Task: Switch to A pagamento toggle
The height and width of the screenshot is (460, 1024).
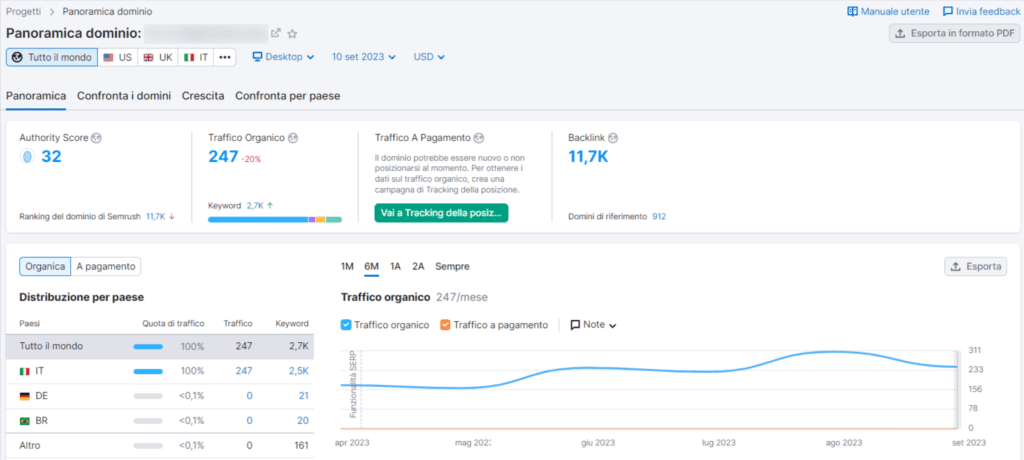Action: tap(106, 267)
